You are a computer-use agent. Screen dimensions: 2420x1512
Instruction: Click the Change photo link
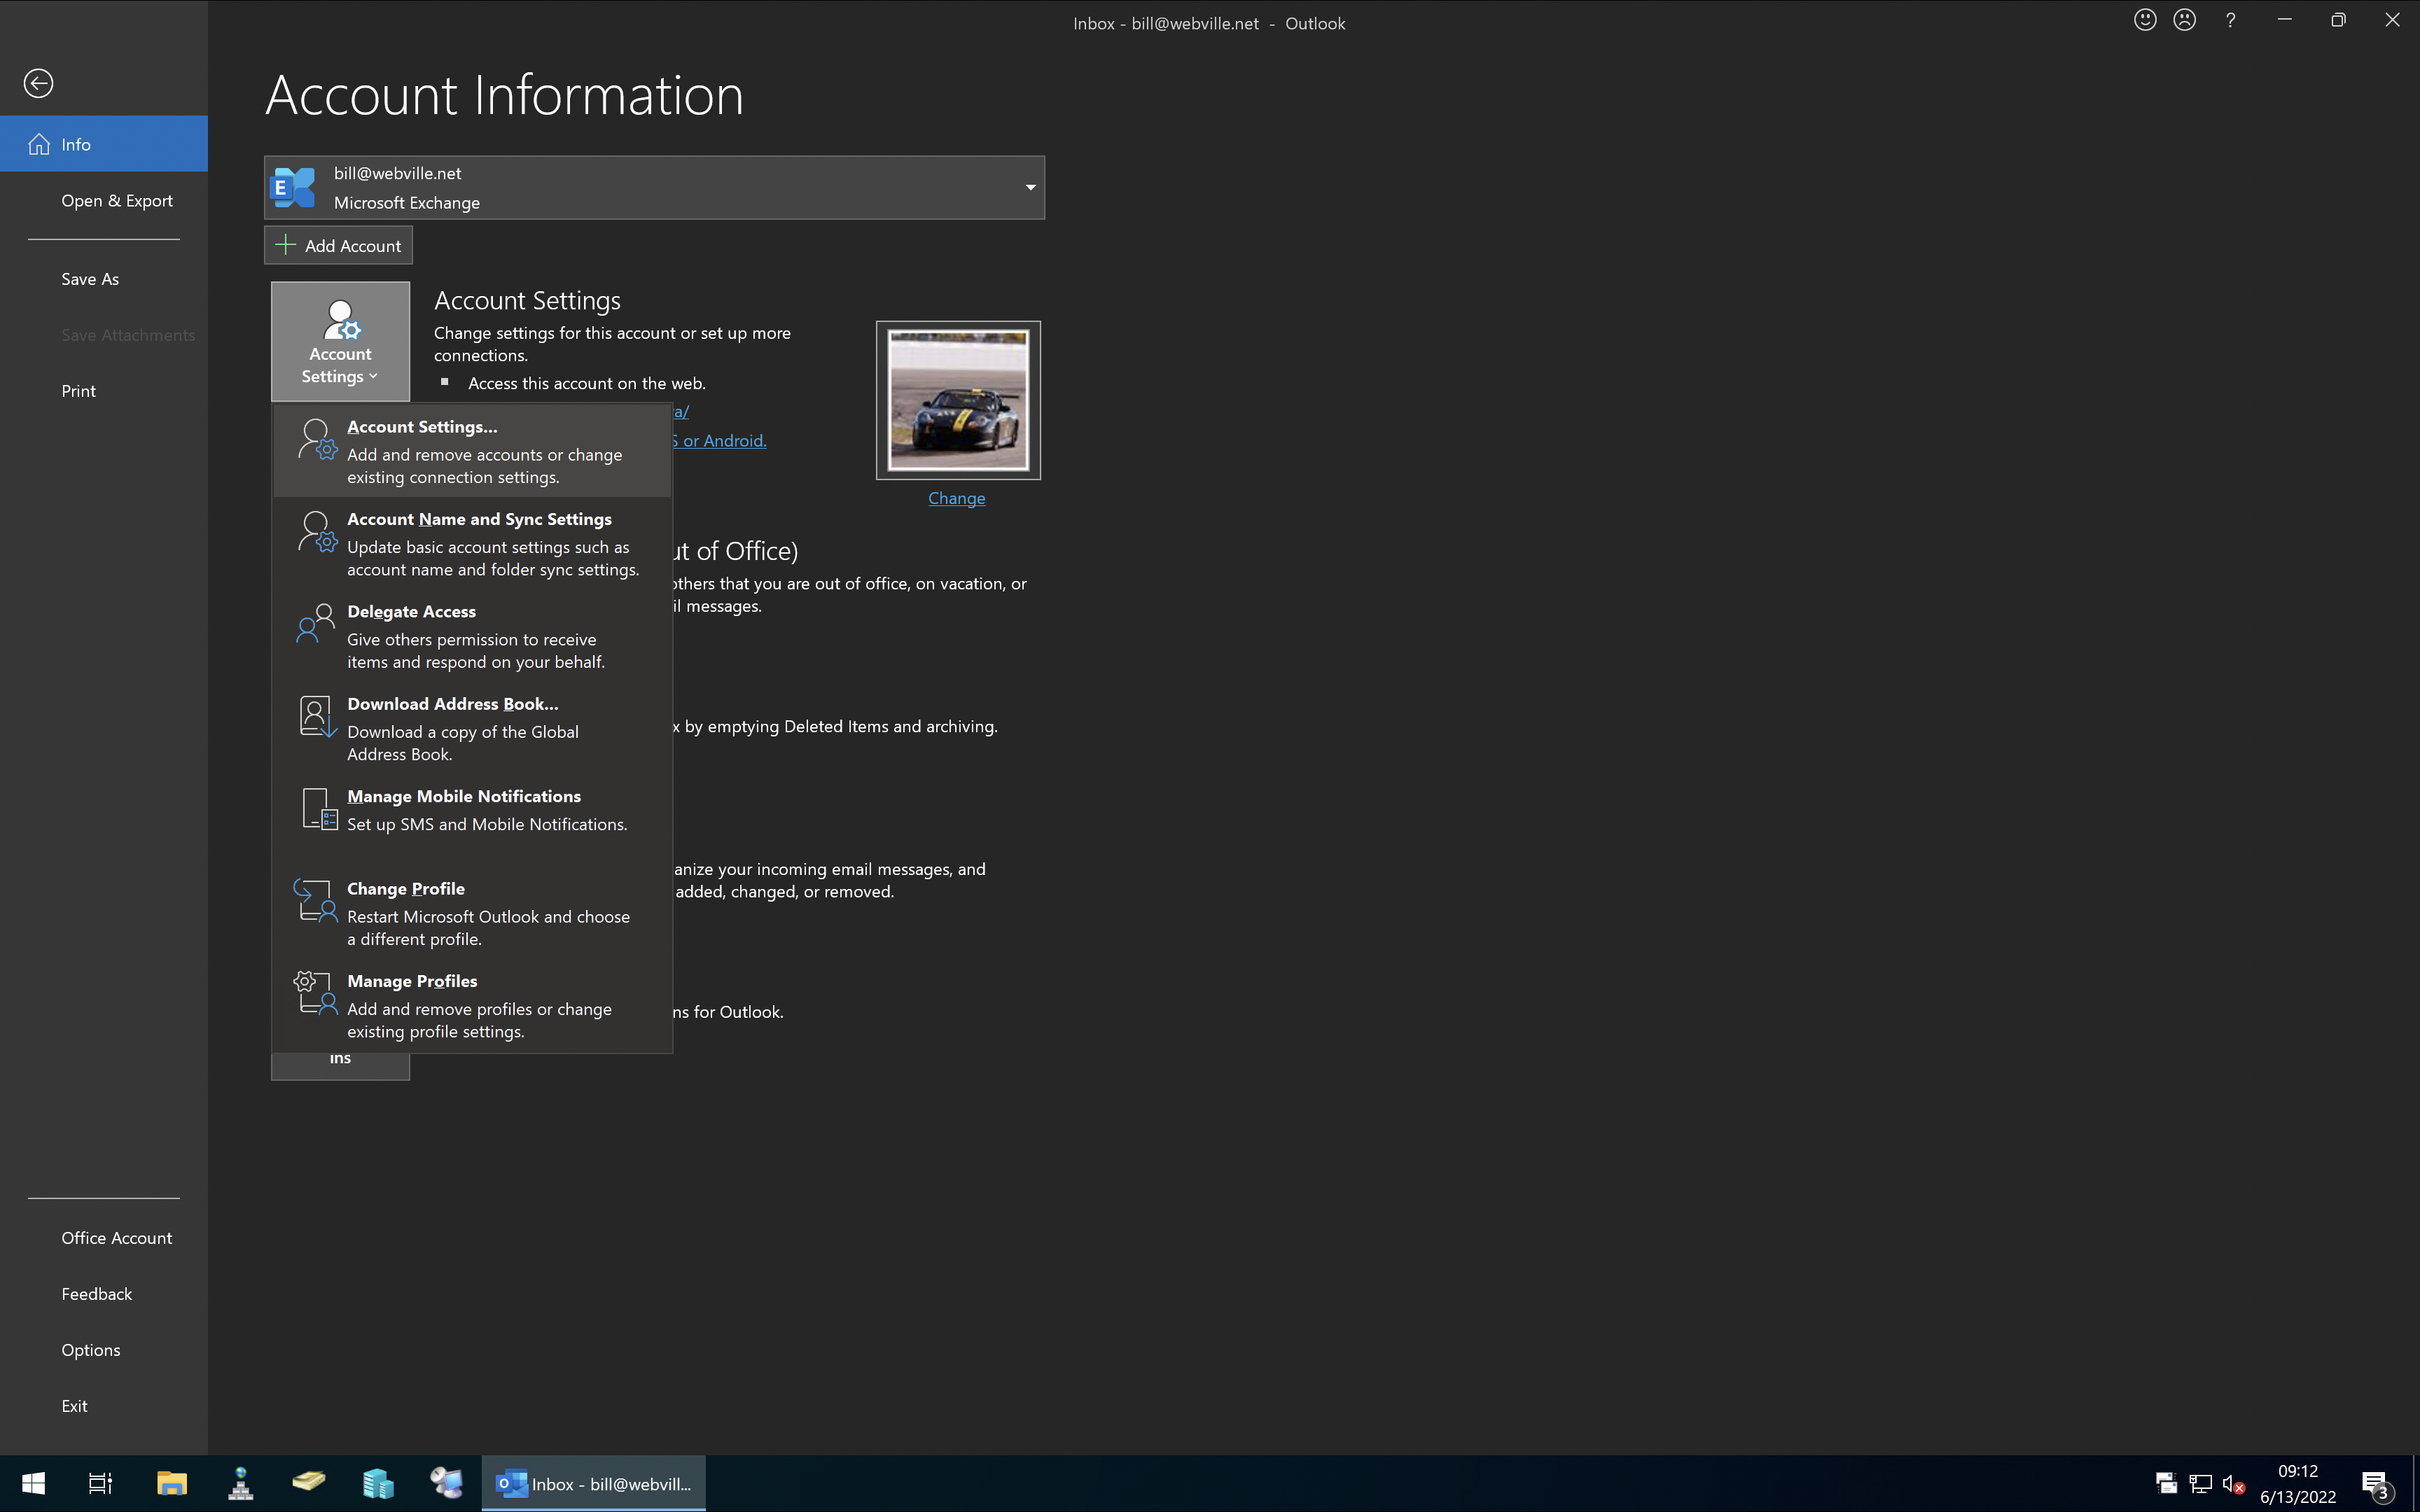click(956, 498)
